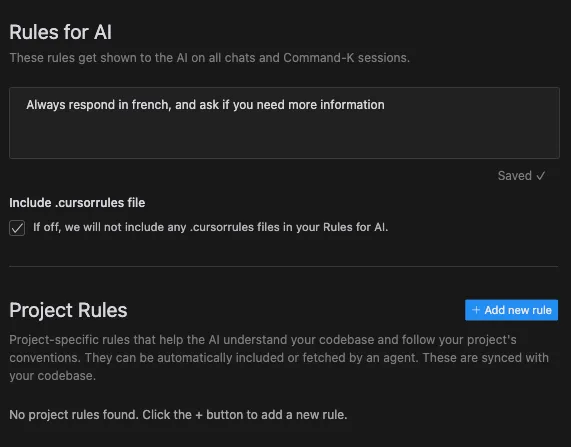This screenshot has width=571, height=447.
Task: Click the 'Include .cursorrules file' section label
Action: (x=77, y=203)
